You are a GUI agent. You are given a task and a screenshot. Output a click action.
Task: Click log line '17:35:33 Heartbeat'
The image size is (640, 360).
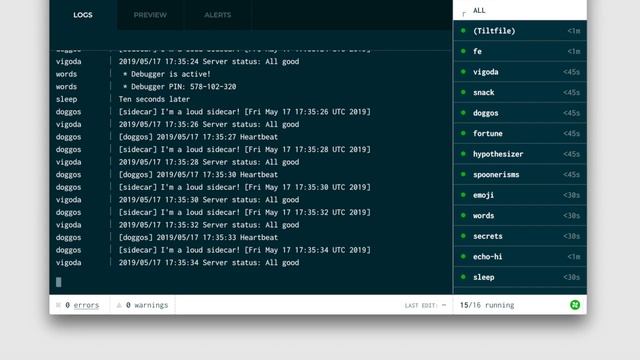point(198,237)
